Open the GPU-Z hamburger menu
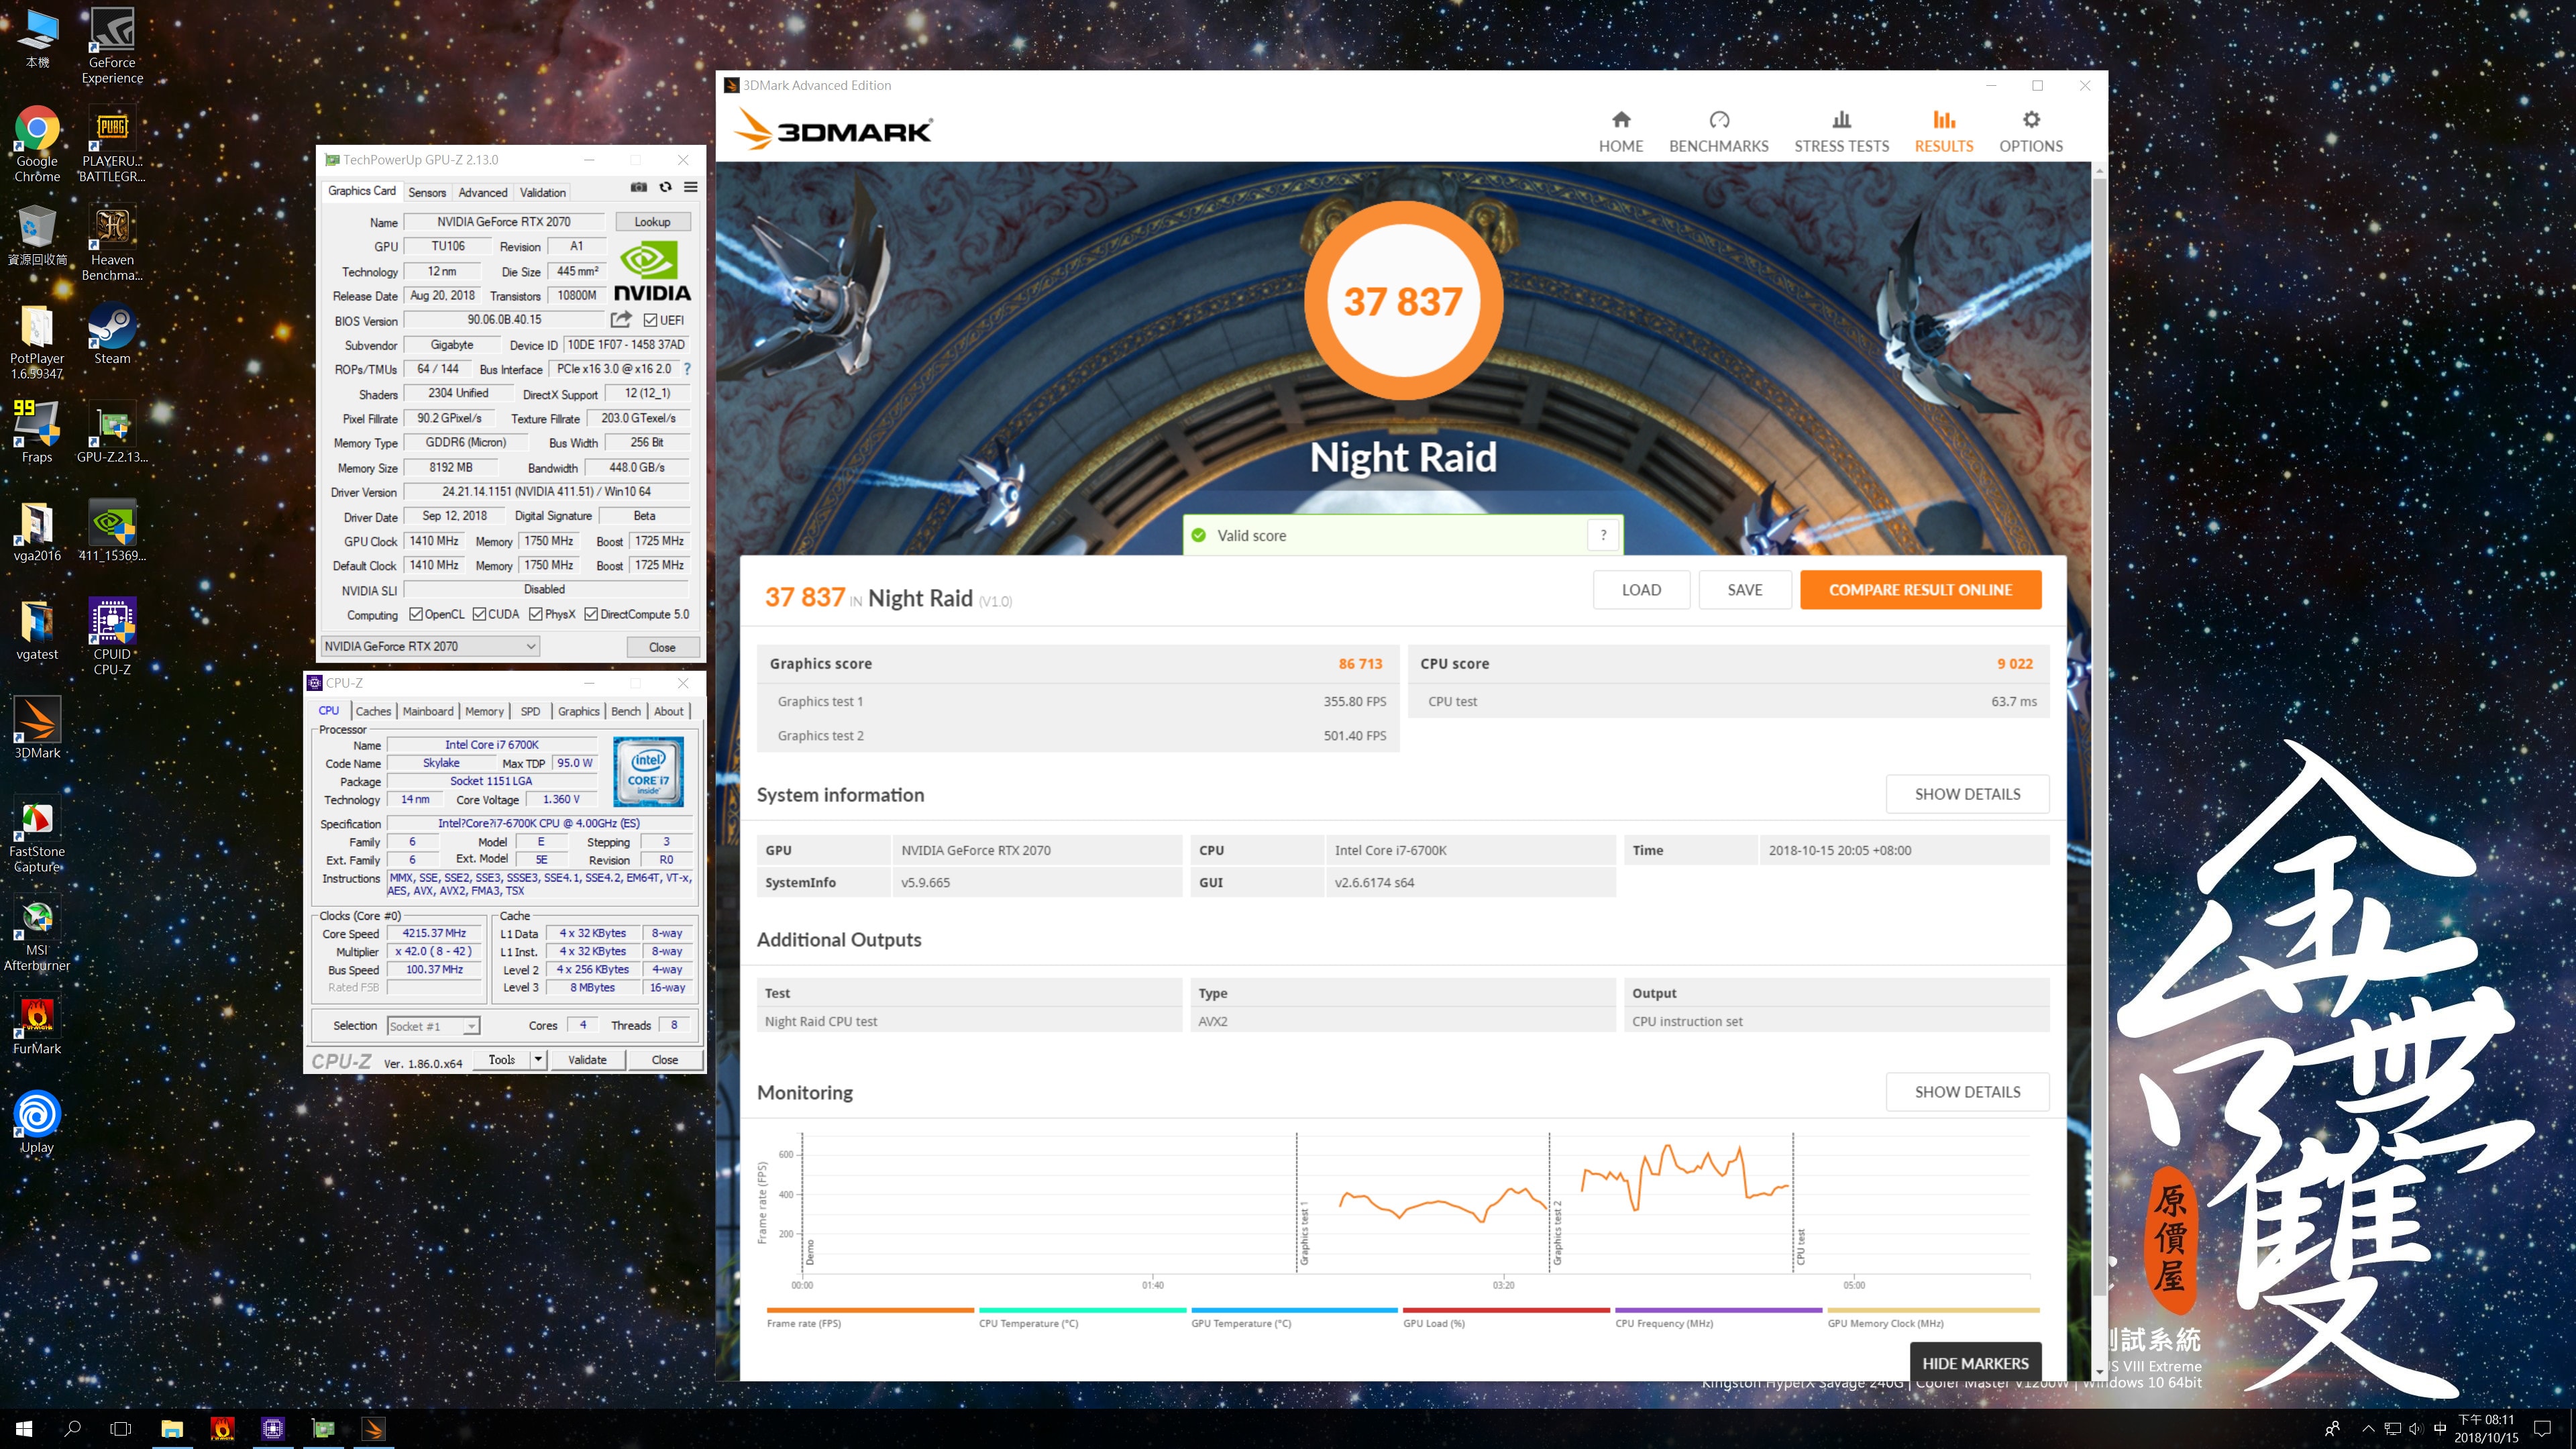The width and height of the screenshot is (2576, 1449). 690,187
